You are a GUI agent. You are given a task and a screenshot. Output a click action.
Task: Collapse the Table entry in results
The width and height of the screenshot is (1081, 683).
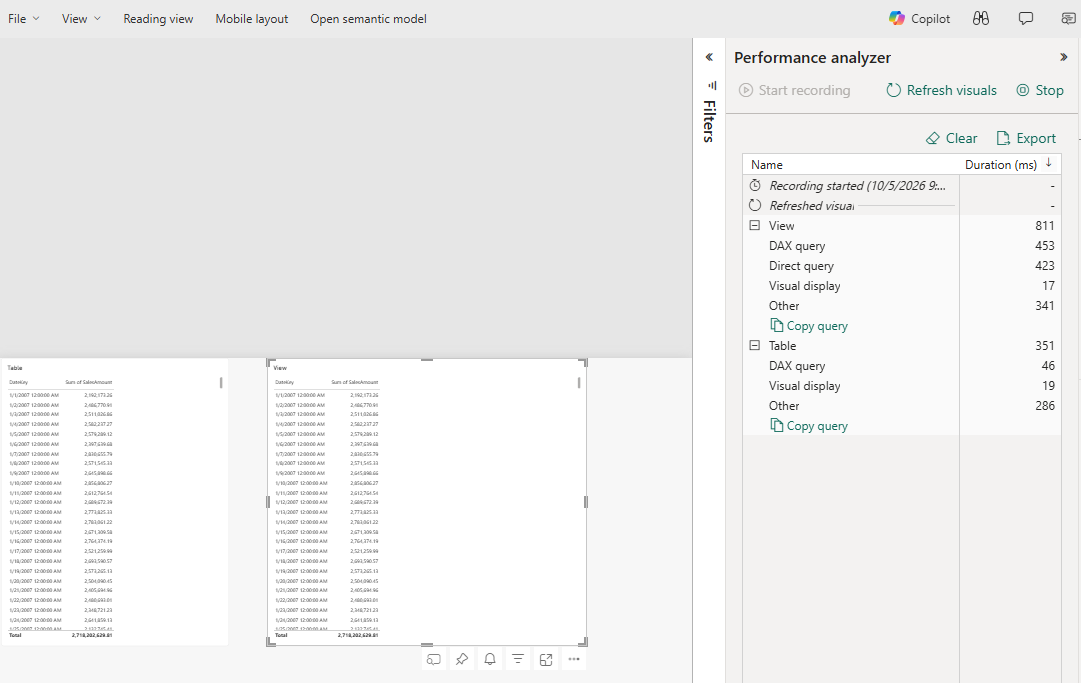click(x=755, y=345)
